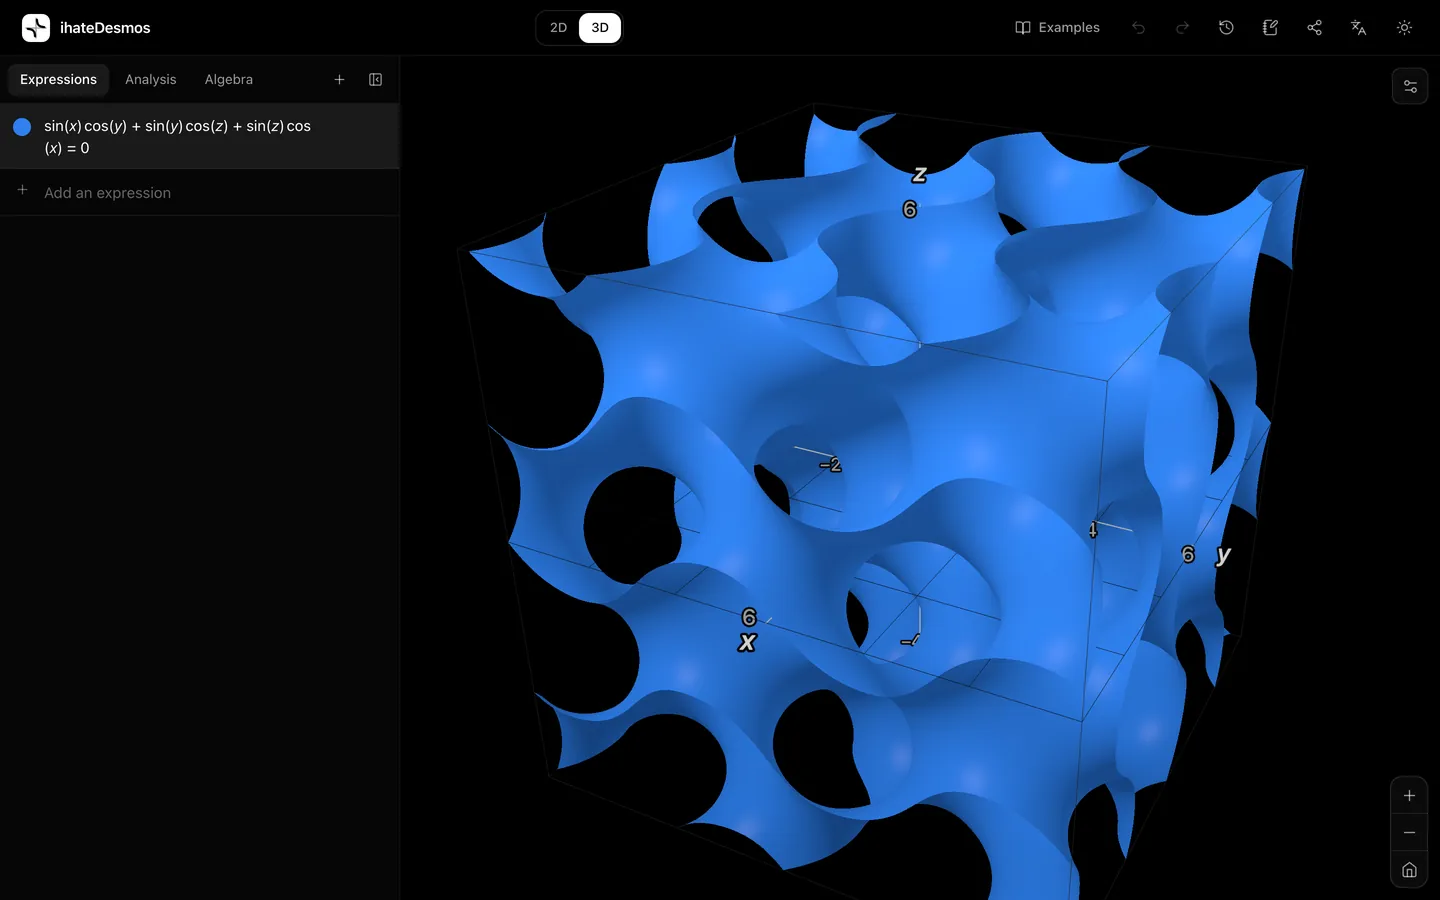Edit the sin(x)cos(y) expression text
Image resolution: width=1440 pixels, height=900 pixels.
[178, 137]
